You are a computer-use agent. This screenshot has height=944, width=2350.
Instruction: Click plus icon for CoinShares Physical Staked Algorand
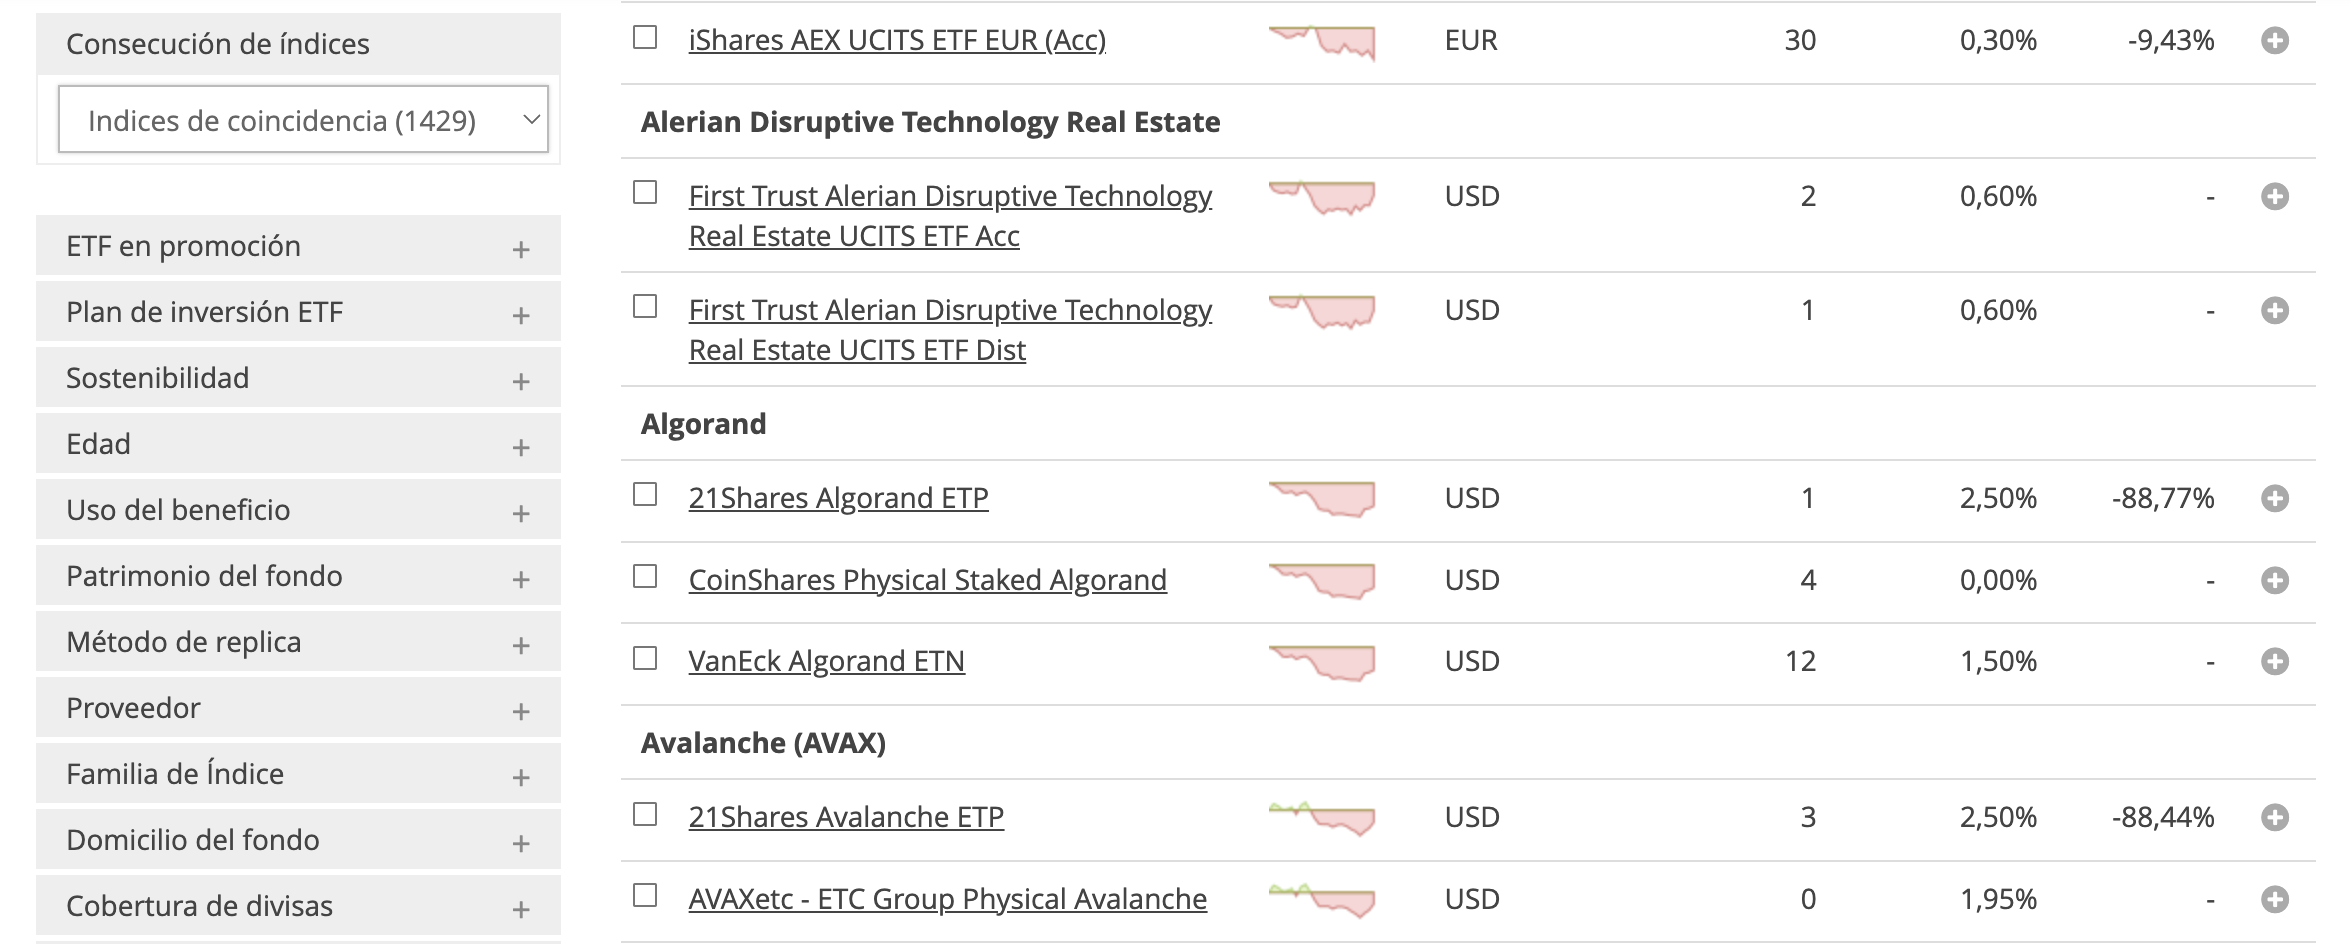point(2275,581)
